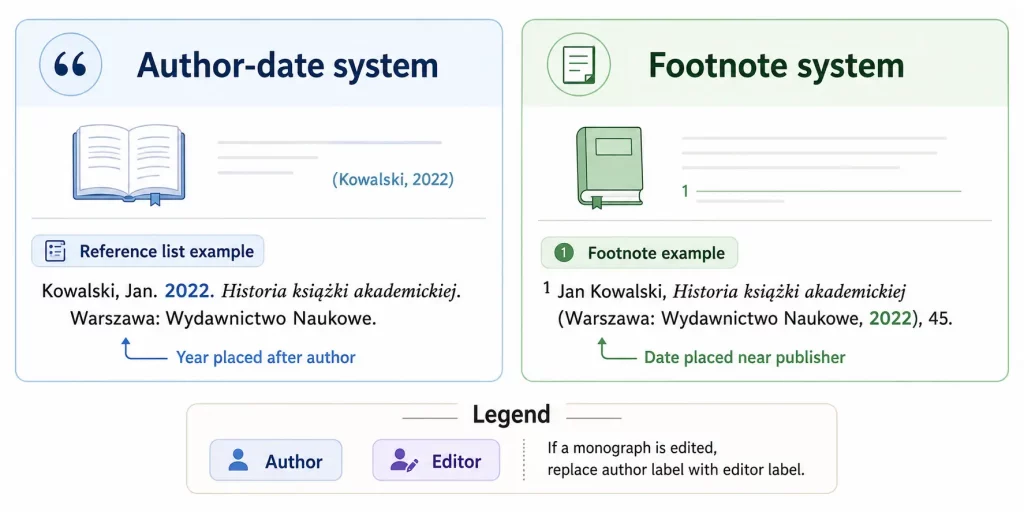The image size is (1024, 512).
Task: Select the Reference list example badge
Action: pyautogui.click(x=148, y=251)
